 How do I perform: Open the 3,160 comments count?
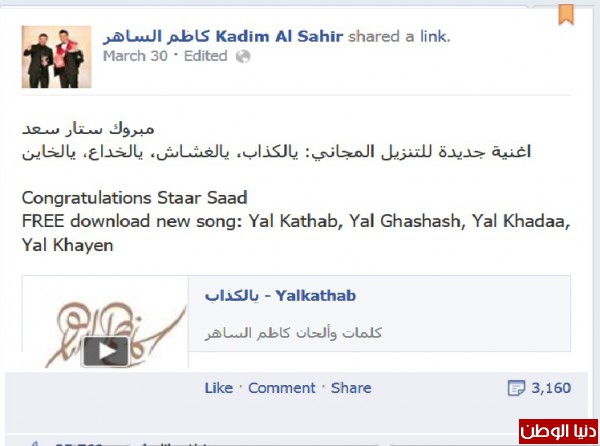(x=551, y=388)
